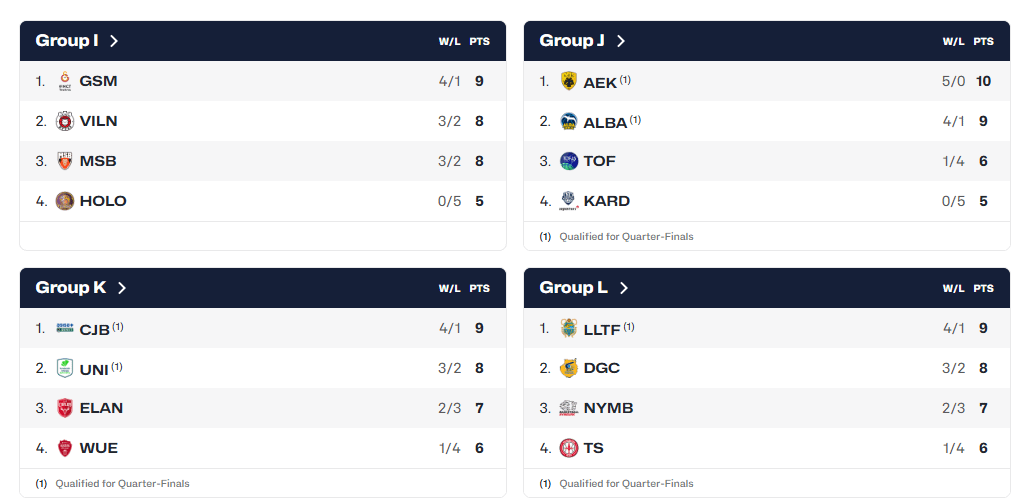The width and height of the screenshot is (1025, 499).
Task: Click the ALBA team logo
Action: pyautogui.click(x=569, y=121)
